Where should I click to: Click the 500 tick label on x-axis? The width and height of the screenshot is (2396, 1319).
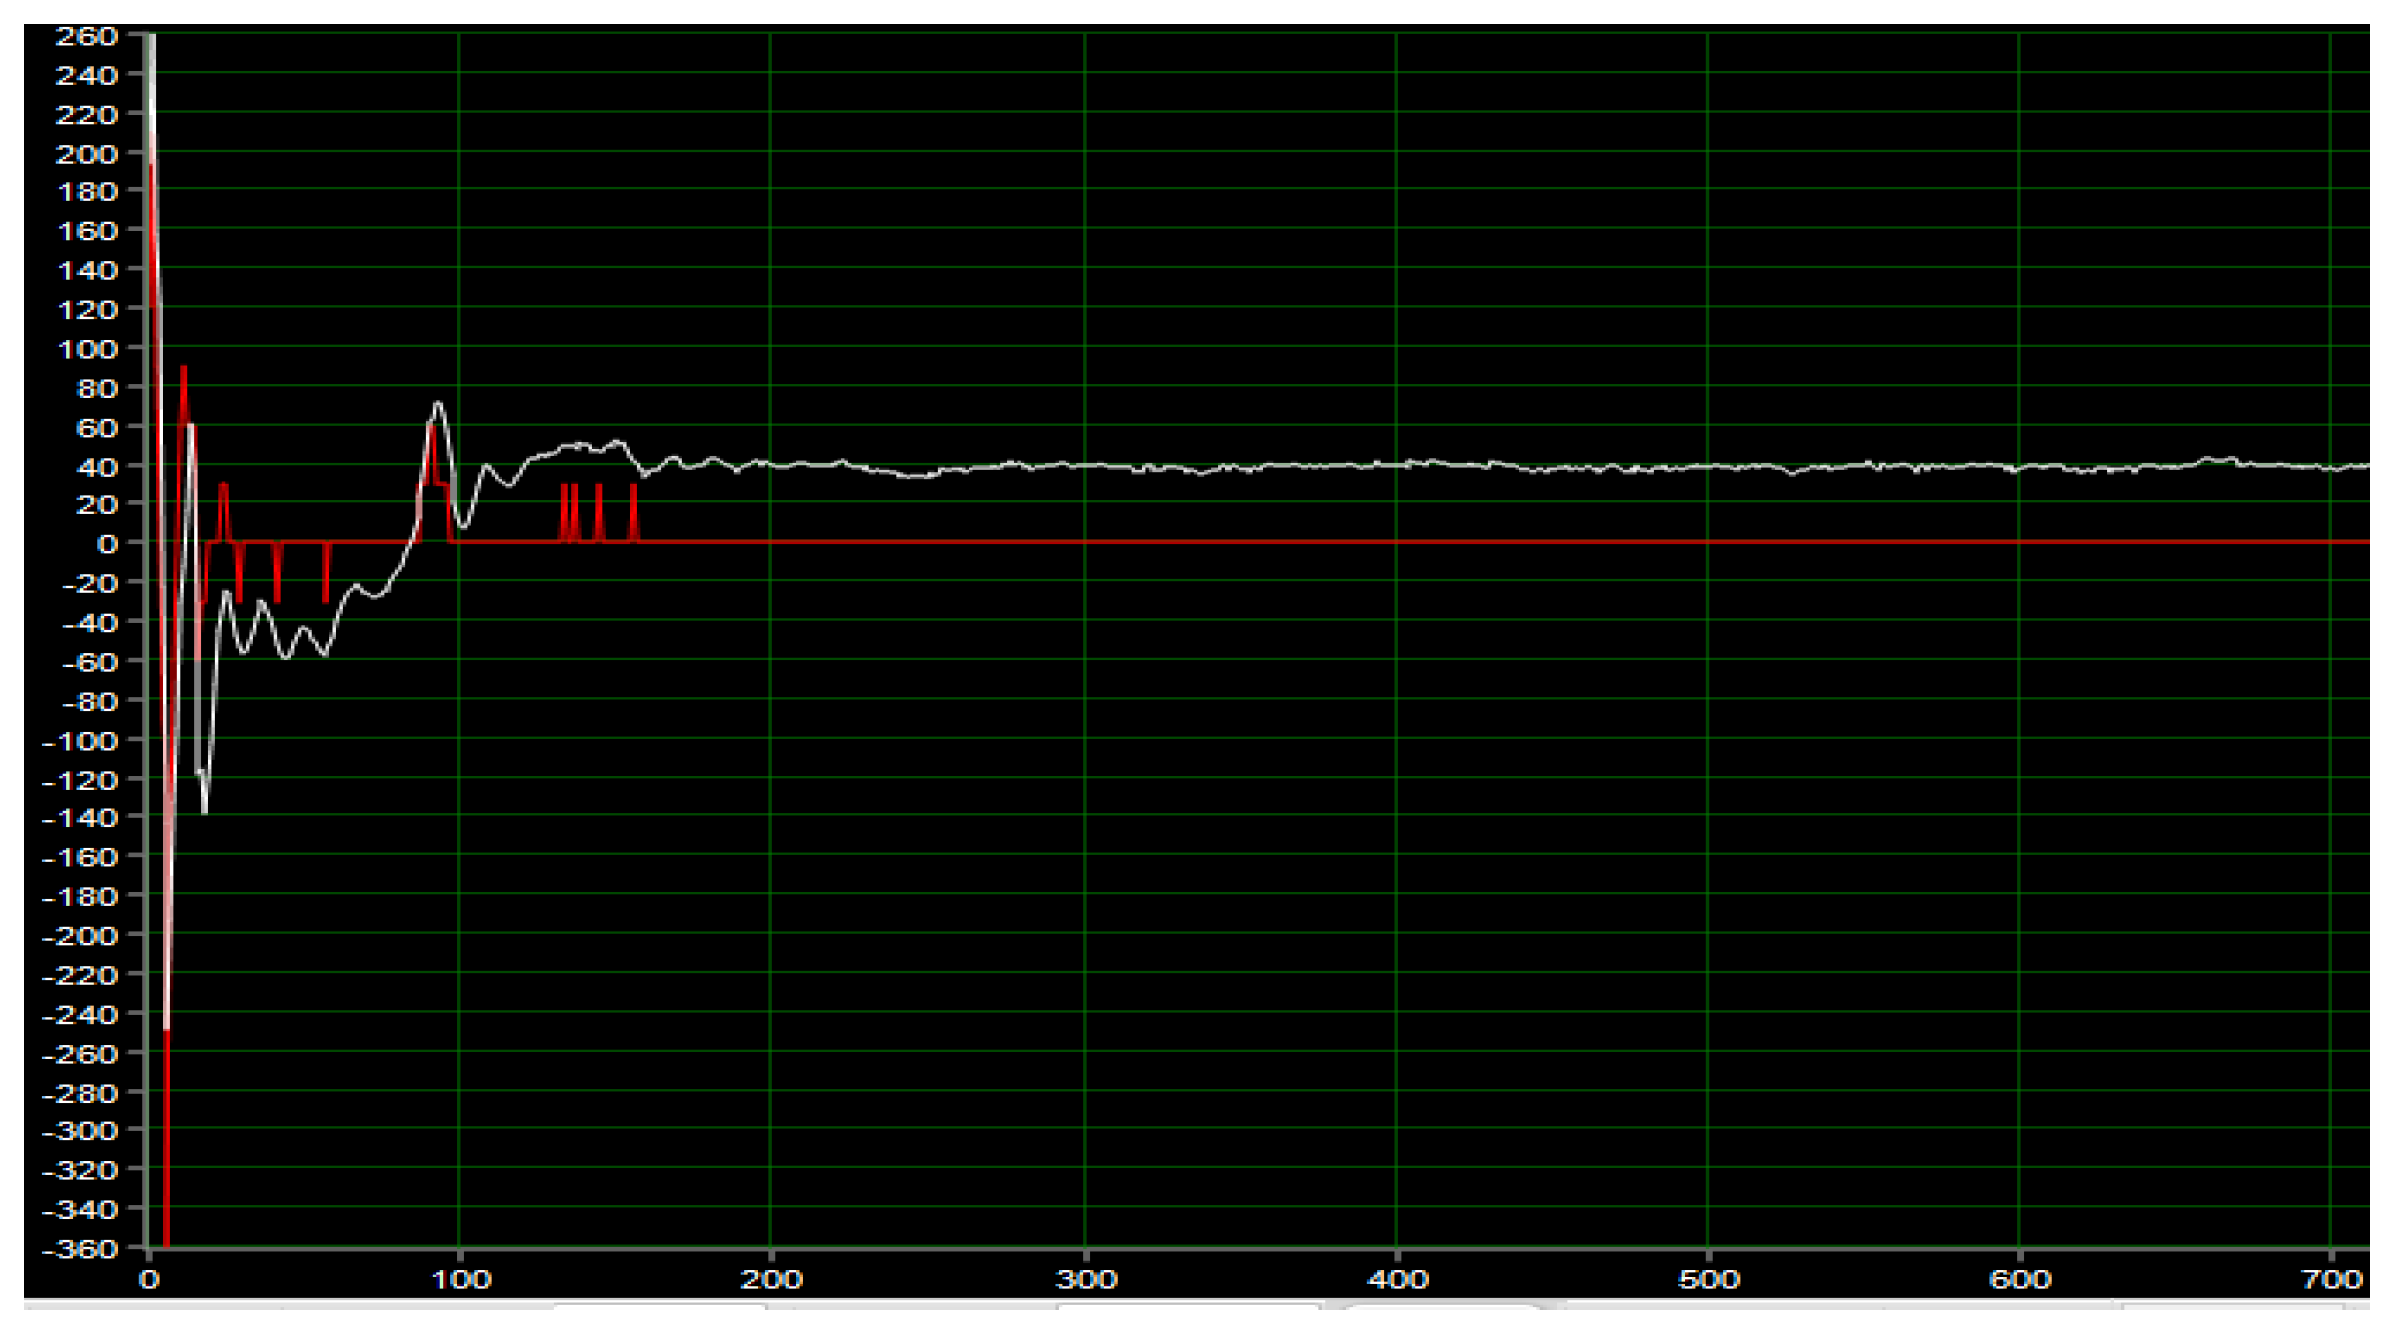point(1708,1279)
